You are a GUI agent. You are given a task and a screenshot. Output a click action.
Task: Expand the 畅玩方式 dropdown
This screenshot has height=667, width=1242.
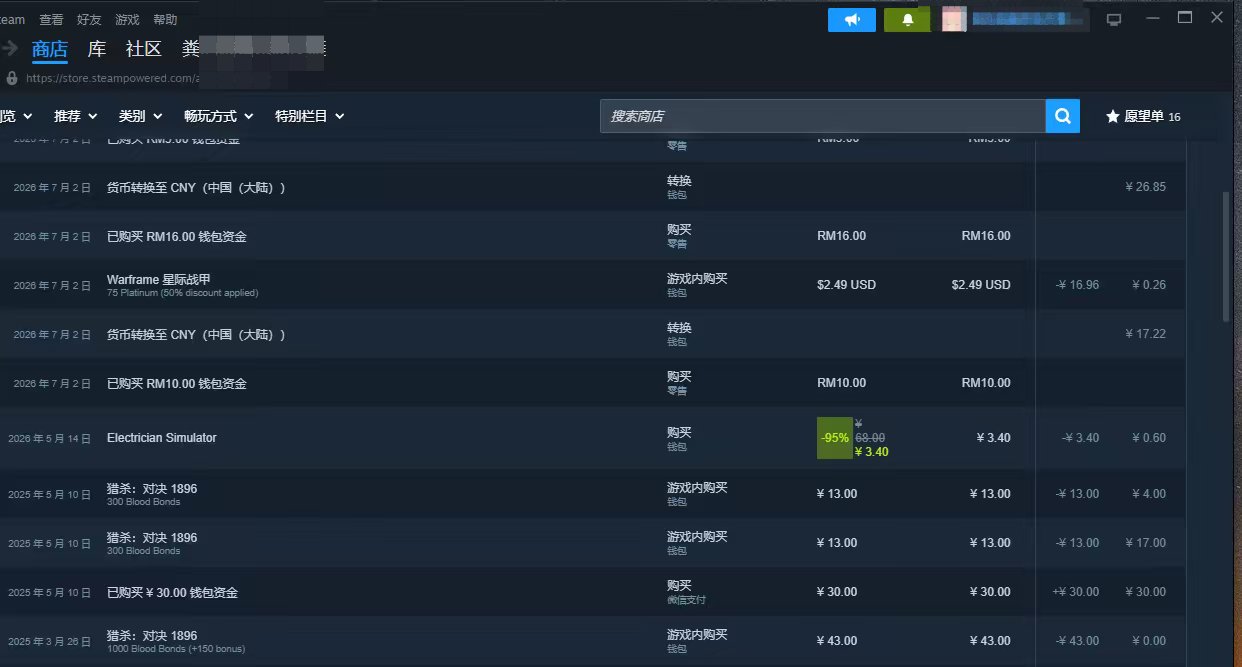219,116
